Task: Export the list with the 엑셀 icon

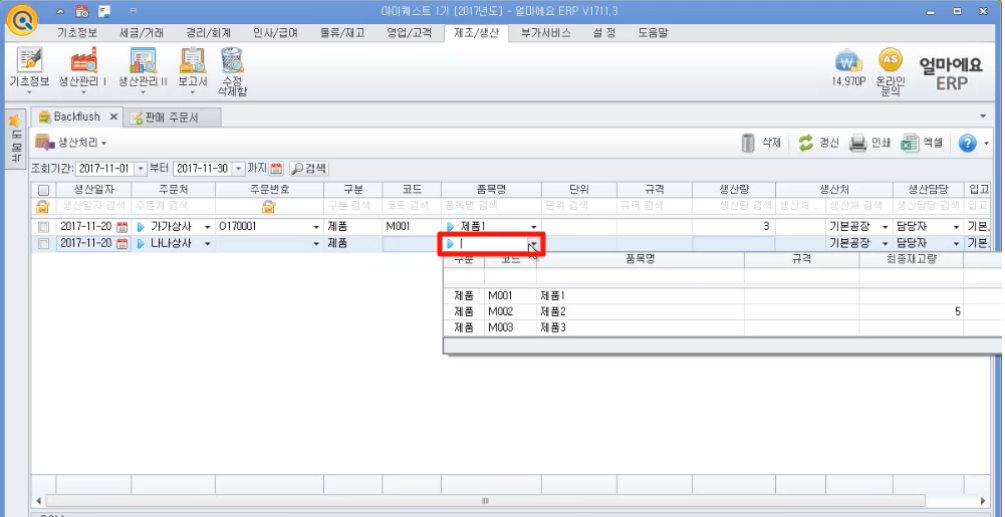Action: click(x=909, y=143)
